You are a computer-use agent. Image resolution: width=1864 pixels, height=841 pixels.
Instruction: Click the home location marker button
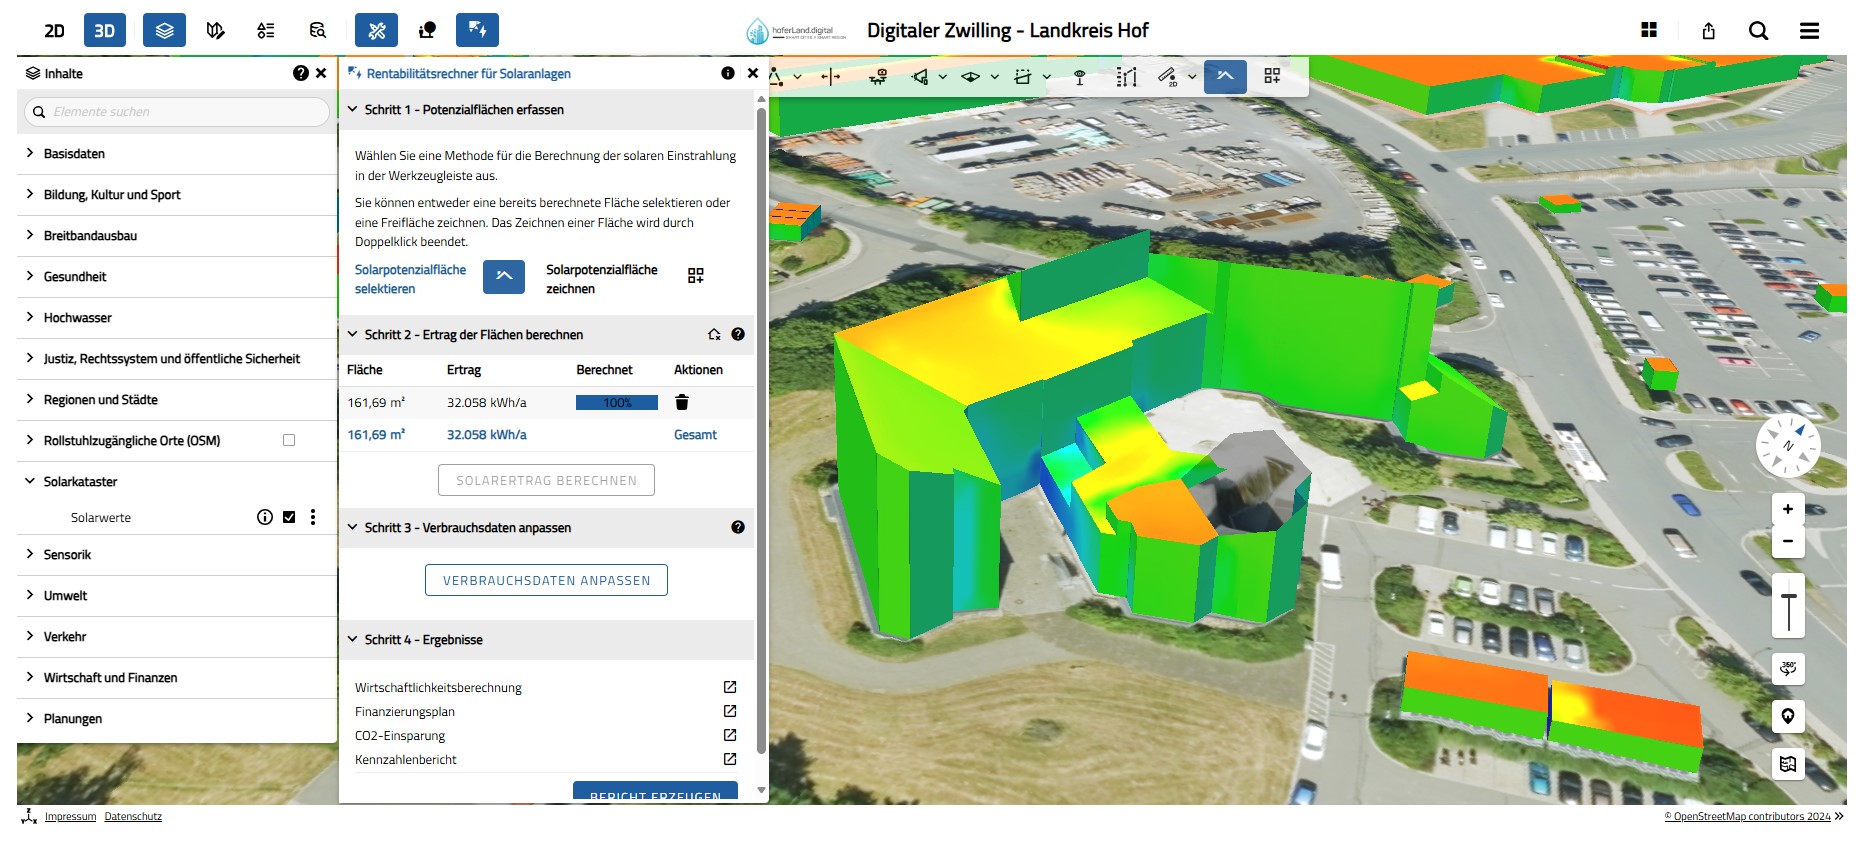coord(1788,716)
